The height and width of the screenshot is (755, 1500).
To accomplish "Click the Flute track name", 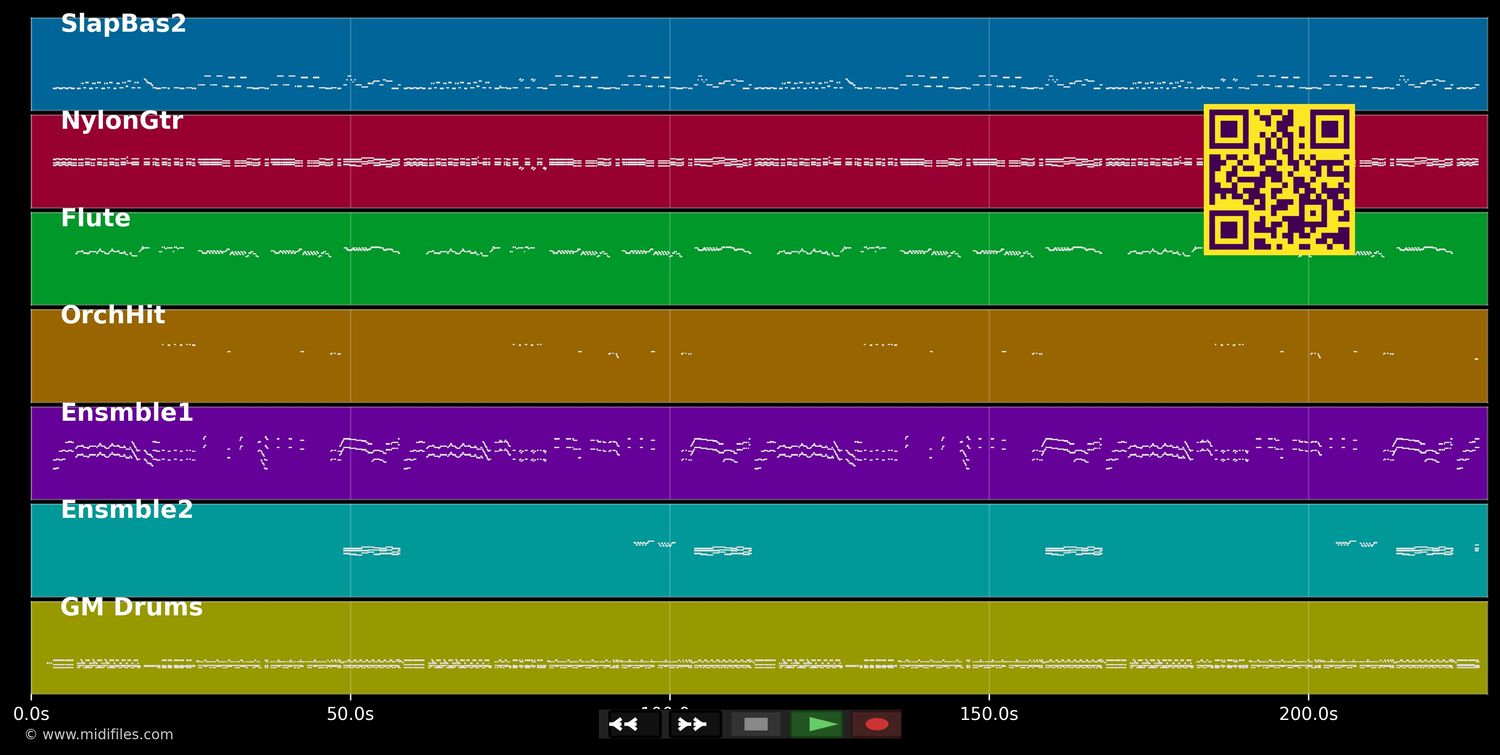I will tap(95, 218).
